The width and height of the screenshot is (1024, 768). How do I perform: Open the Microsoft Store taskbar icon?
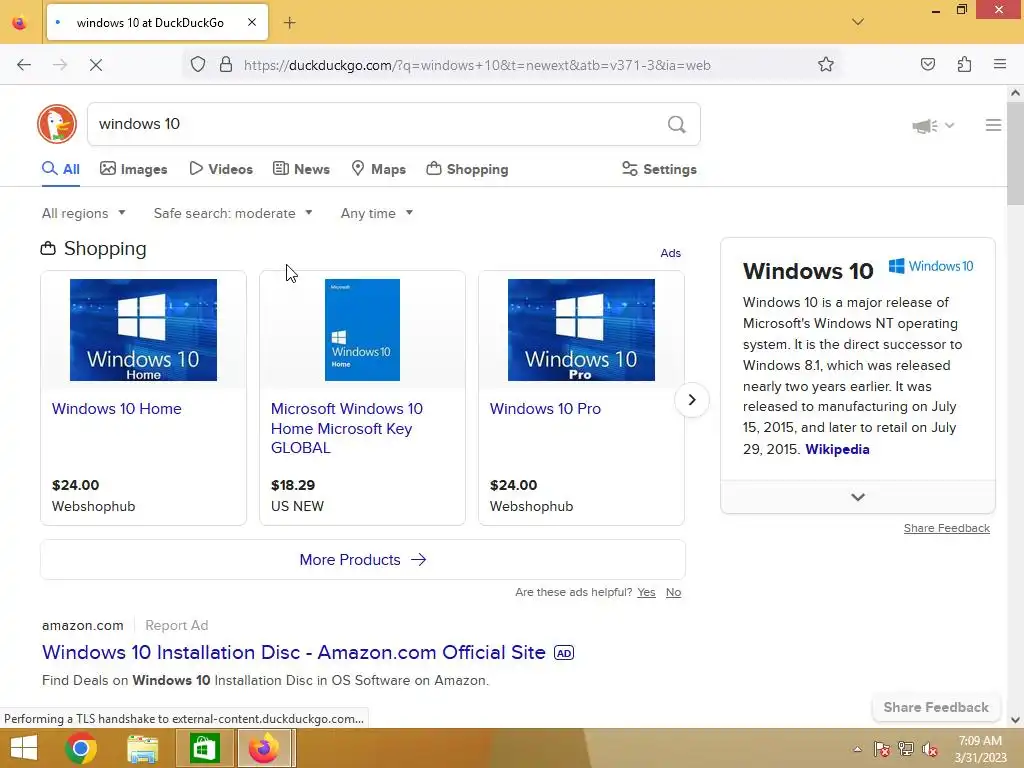pyautogui.click(x=204, y=748)
